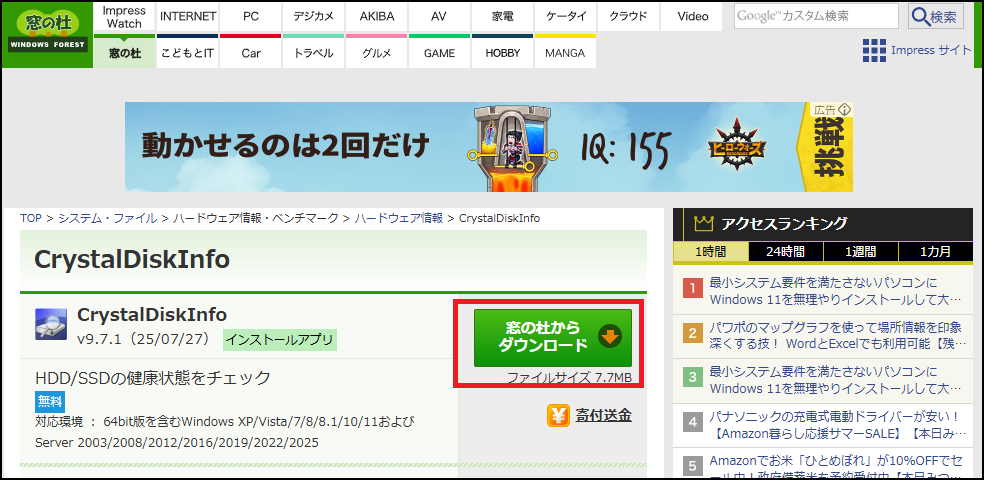Click the rank 3 number badge

(693, 378)
